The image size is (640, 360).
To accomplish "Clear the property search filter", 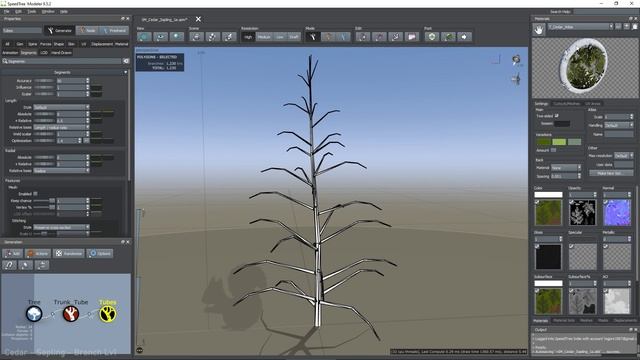I will coord(126,61).
